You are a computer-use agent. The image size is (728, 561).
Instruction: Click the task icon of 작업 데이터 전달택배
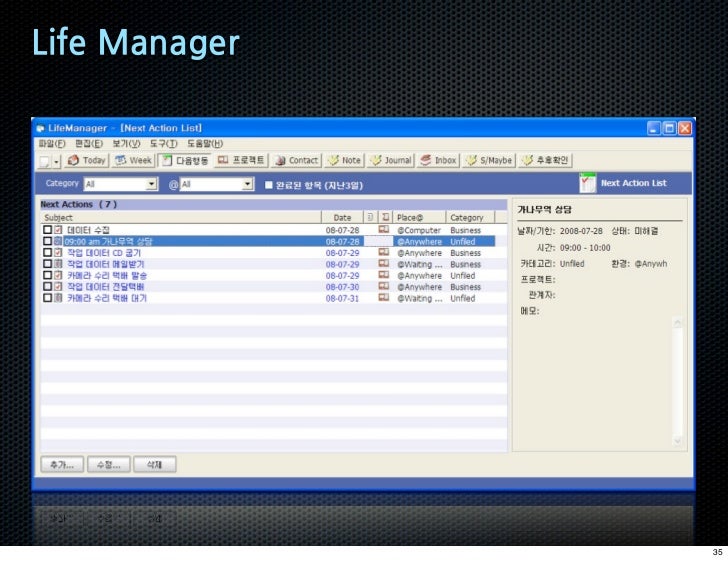[58, 287]
